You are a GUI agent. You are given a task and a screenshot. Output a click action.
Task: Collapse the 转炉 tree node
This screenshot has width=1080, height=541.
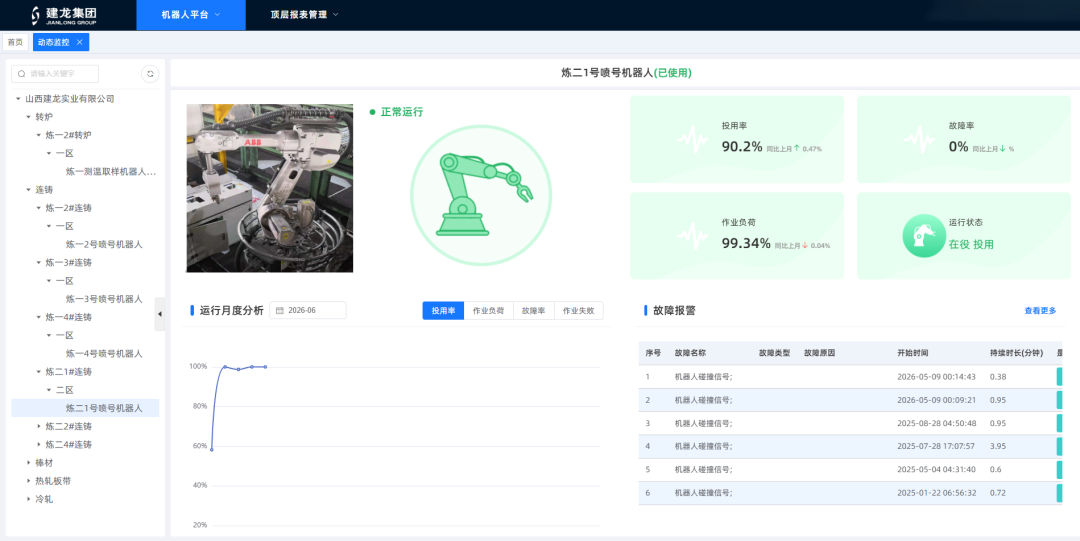[x=28, y=116]
